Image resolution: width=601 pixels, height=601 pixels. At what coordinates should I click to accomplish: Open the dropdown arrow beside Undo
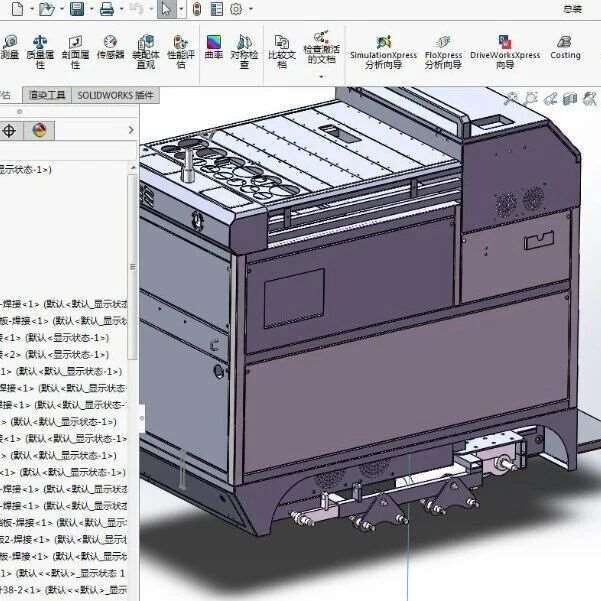(151, 9)
